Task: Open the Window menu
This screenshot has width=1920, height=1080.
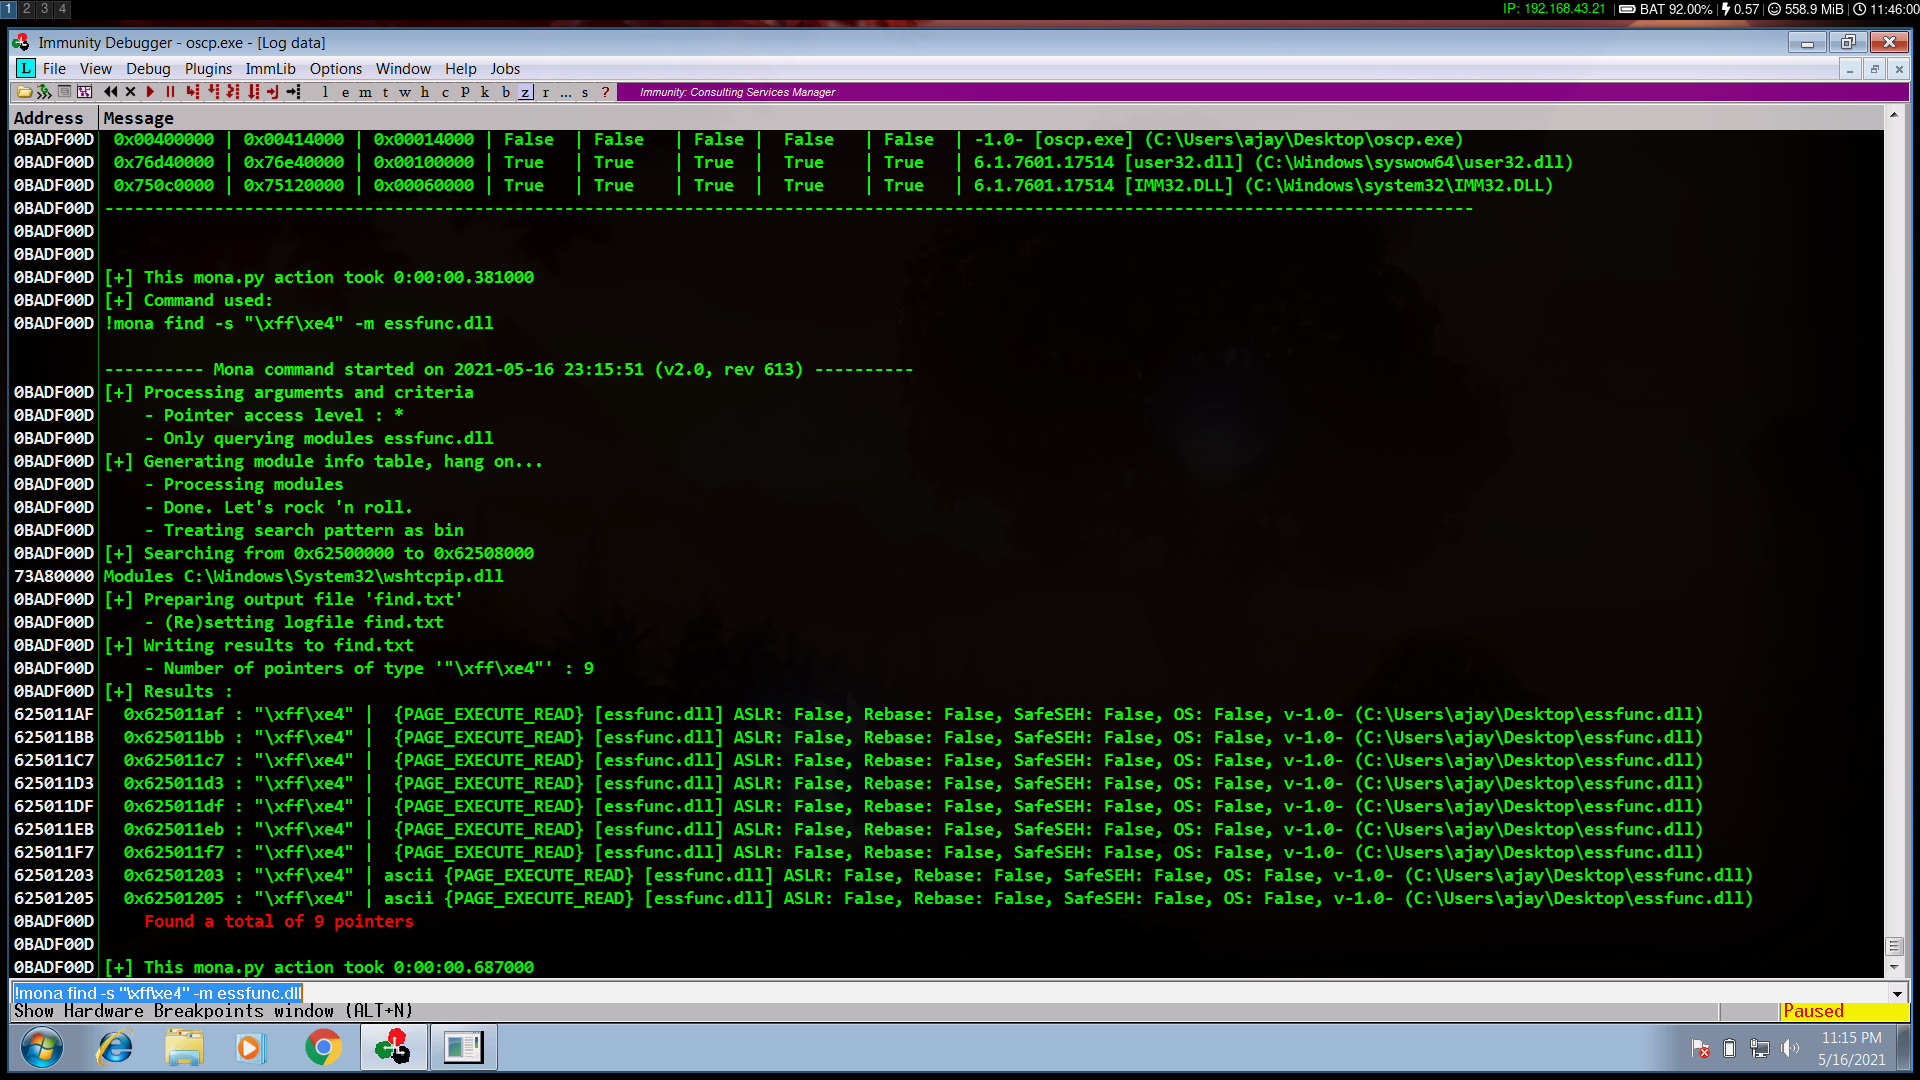Action: (403, 68)
